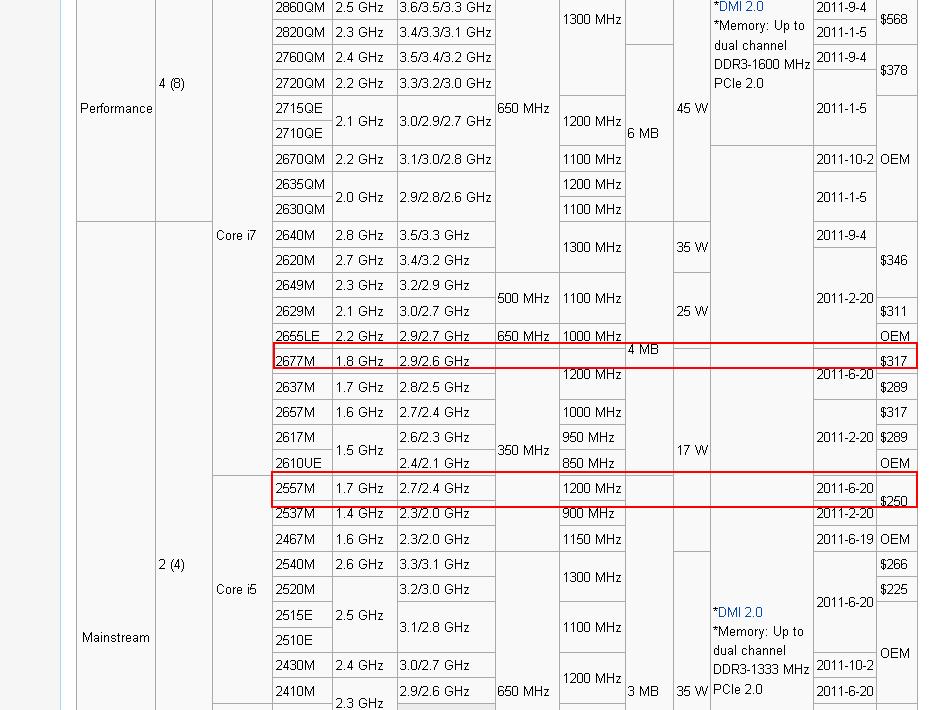This screenshot has height=710, width=935.
Task: Click the 2760QM model cell
Action: pyautogui.click(x=302, y=57)
